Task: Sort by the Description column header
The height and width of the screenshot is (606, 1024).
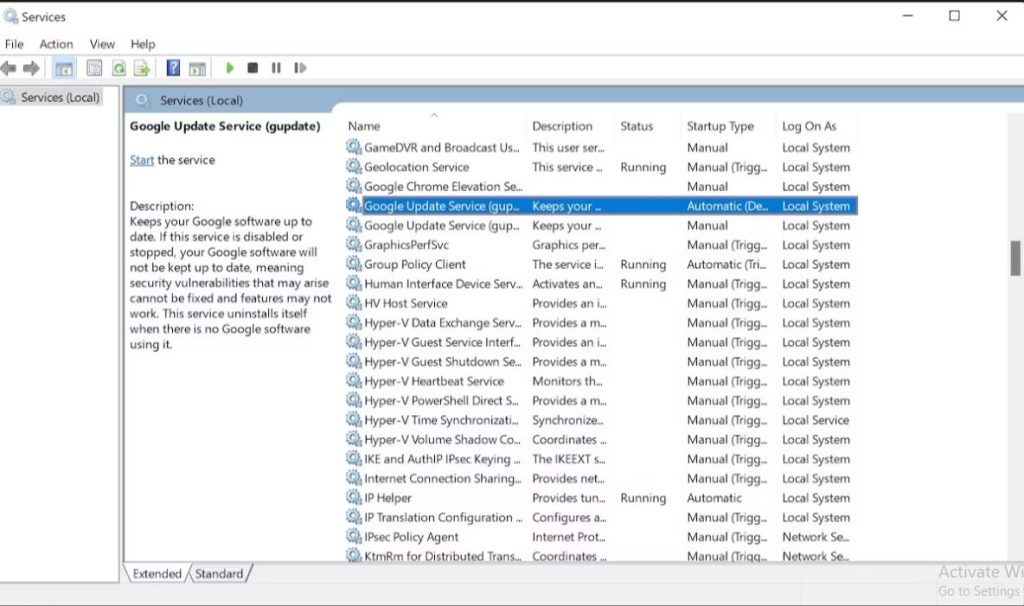Action: pyautogui.click(x=562, y=126)
